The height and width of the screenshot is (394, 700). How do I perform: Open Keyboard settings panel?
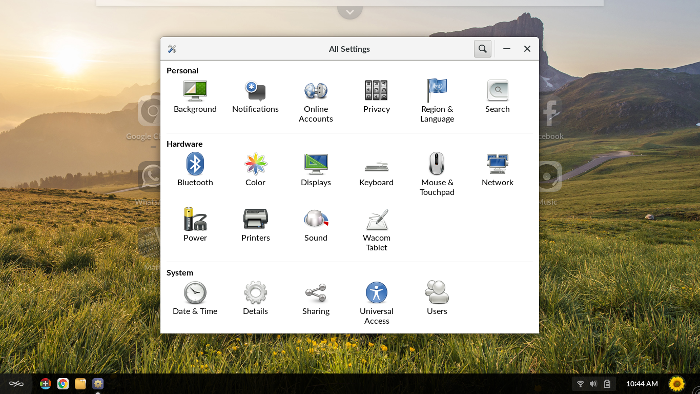(376, 173)
